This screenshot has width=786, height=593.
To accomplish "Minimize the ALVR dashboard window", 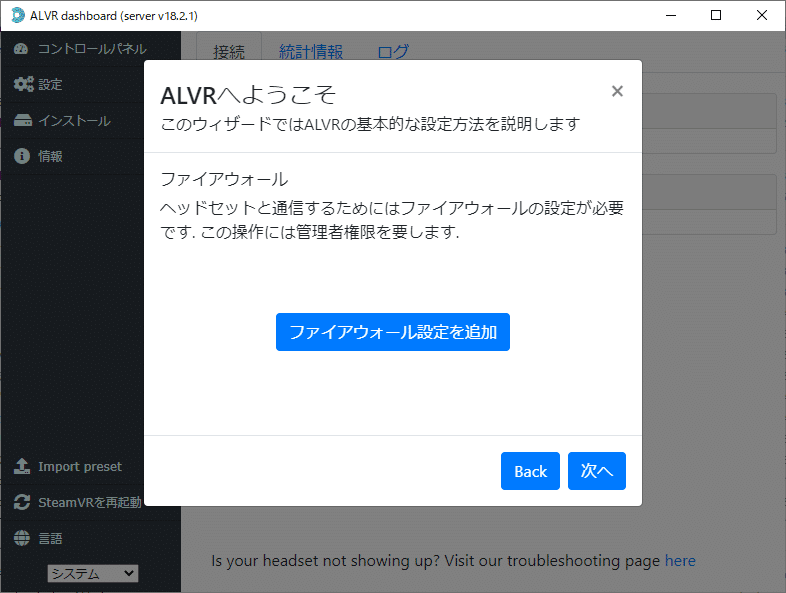I will (x=671, y=16).
